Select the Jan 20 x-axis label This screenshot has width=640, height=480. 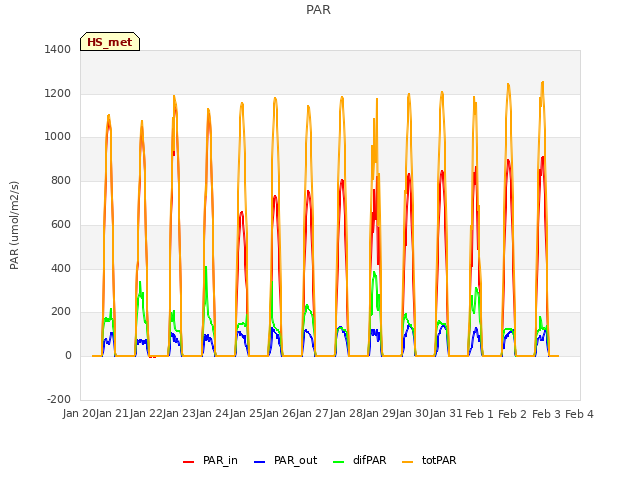(79, 414)
